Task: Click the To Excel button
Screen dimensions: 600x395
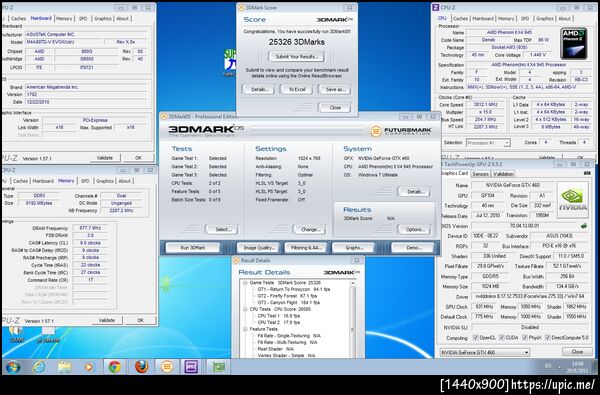Action: tap(297, 89)
